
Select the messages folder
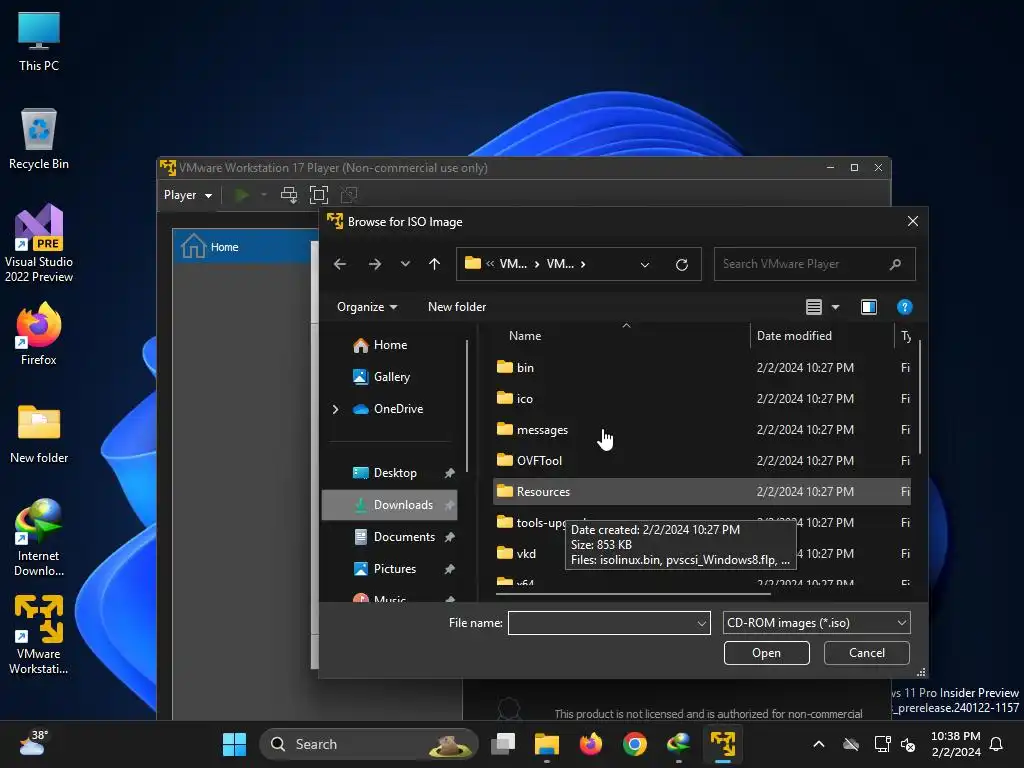pos(701,430)
